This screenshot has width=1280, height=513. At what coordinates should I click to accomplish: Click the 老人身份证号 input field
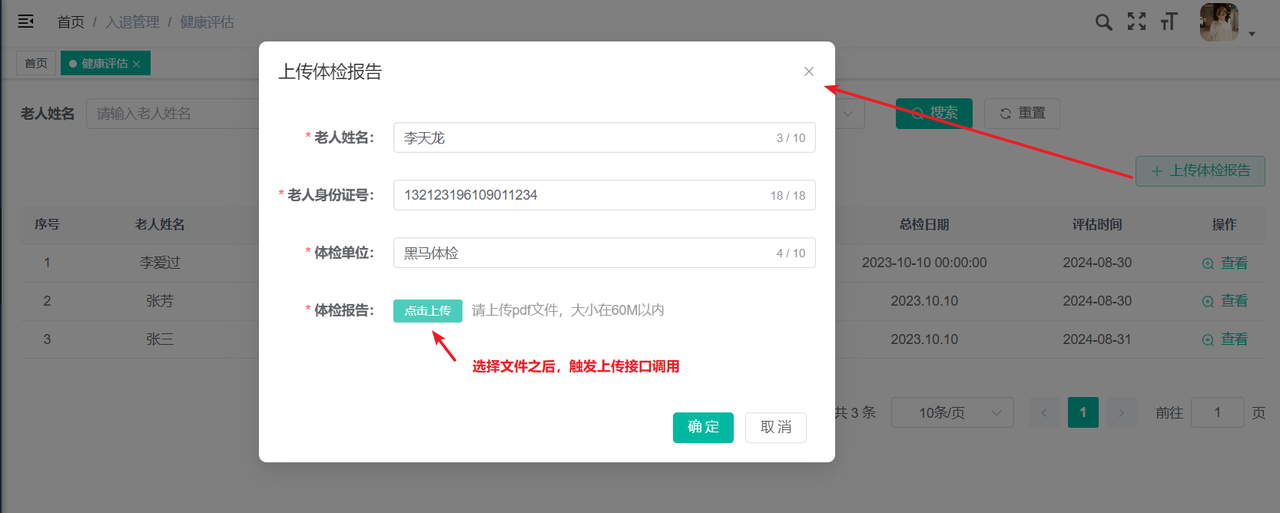tap(604, 195)
